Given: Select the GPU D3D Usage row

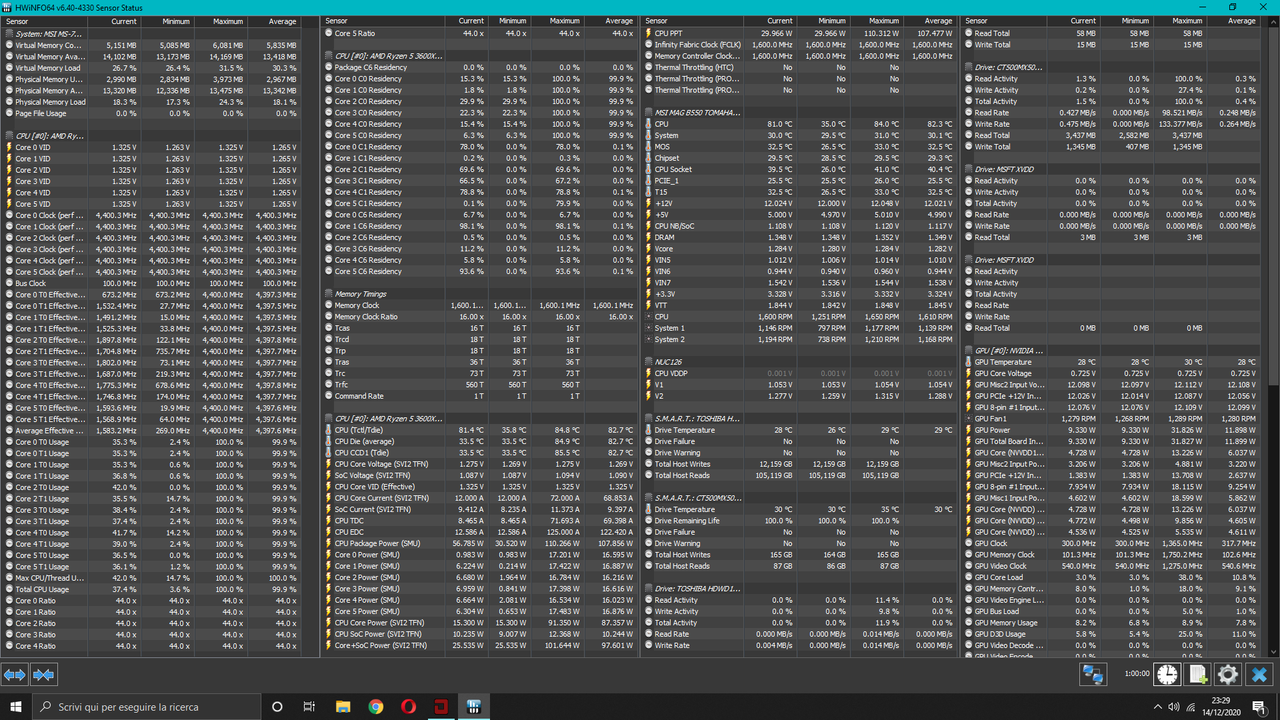Looking at the screenshot, I should [1111, 634].
